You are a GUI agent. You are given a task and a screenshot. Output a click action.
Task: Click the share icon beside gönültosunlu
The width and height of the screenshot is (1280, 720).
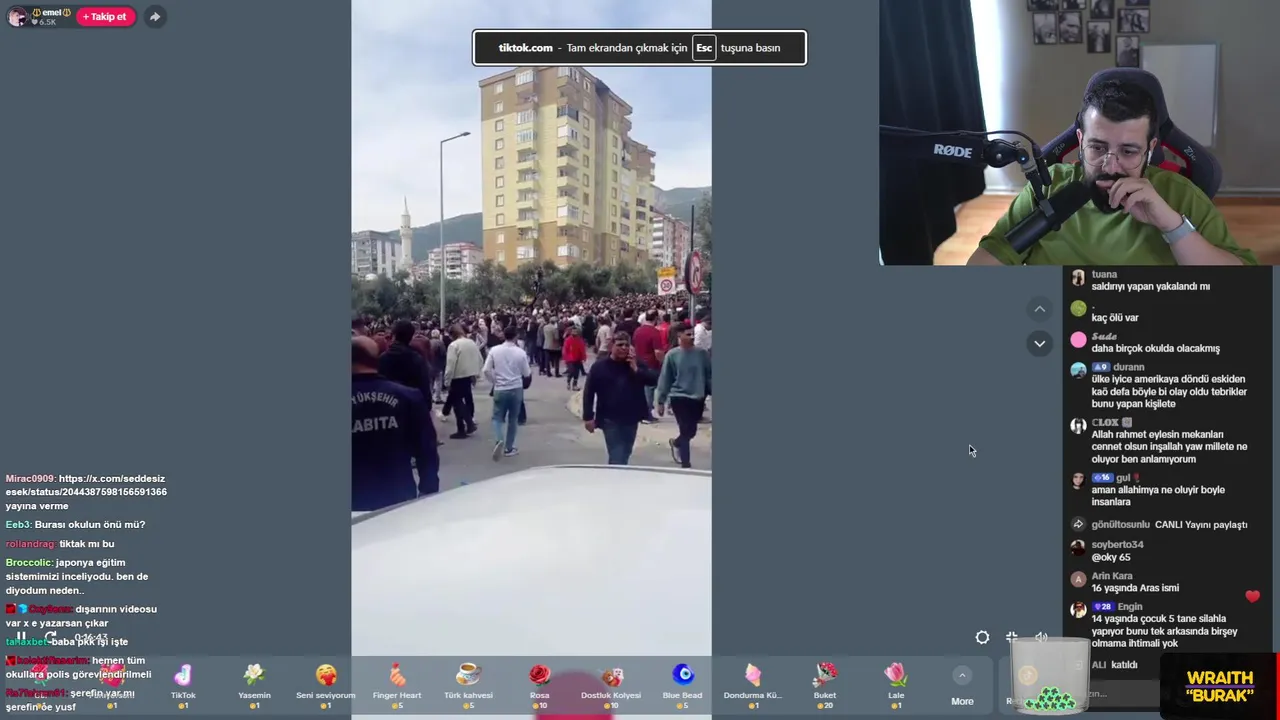tap(1078, 524)
